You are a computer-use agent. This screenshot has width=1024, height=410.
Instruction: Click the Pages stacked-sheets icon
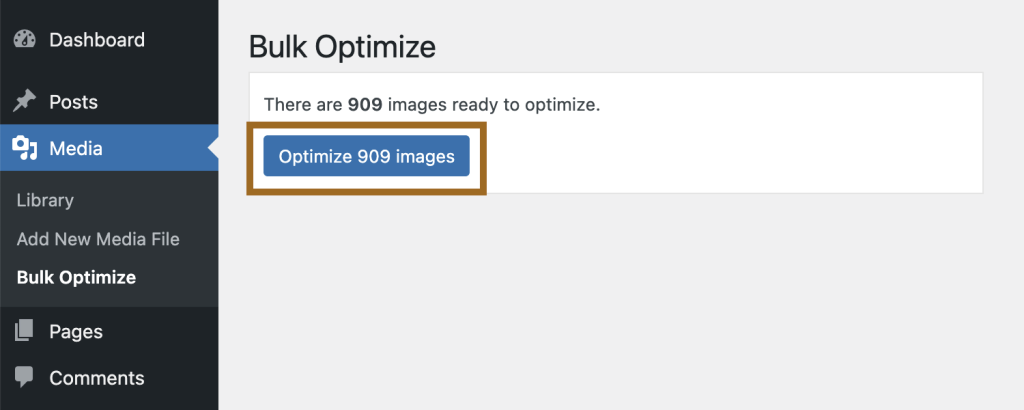point(24,331)
